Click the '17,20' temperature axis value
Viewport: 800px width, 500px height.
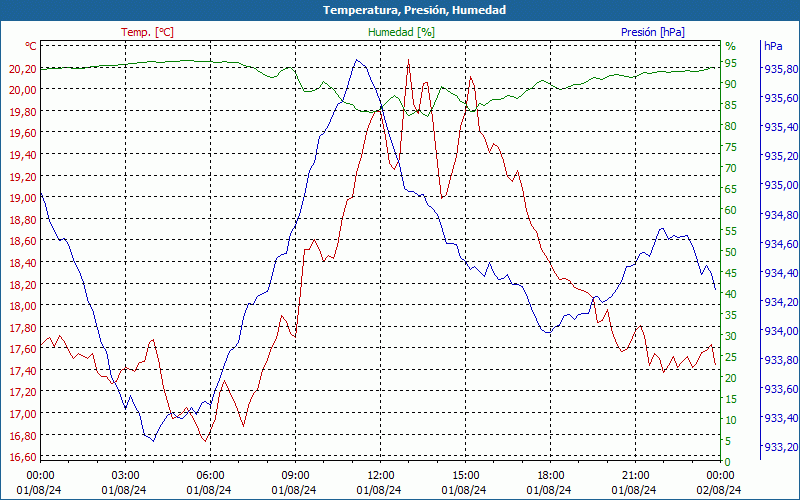pos(23,392)
